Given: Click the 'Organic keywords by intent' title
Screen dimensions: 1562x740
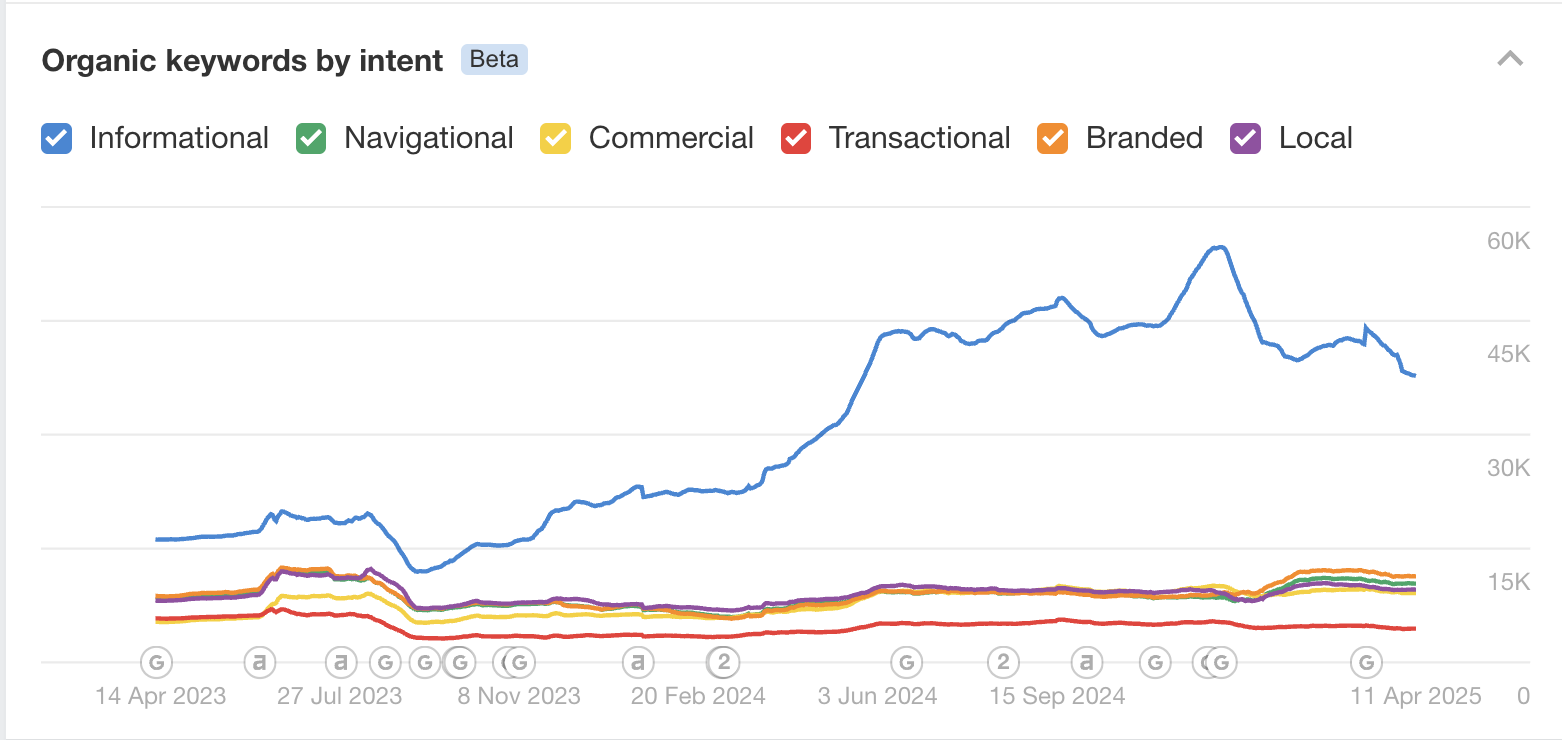Looking at the screenshot, I should click(x=242, y=61).
